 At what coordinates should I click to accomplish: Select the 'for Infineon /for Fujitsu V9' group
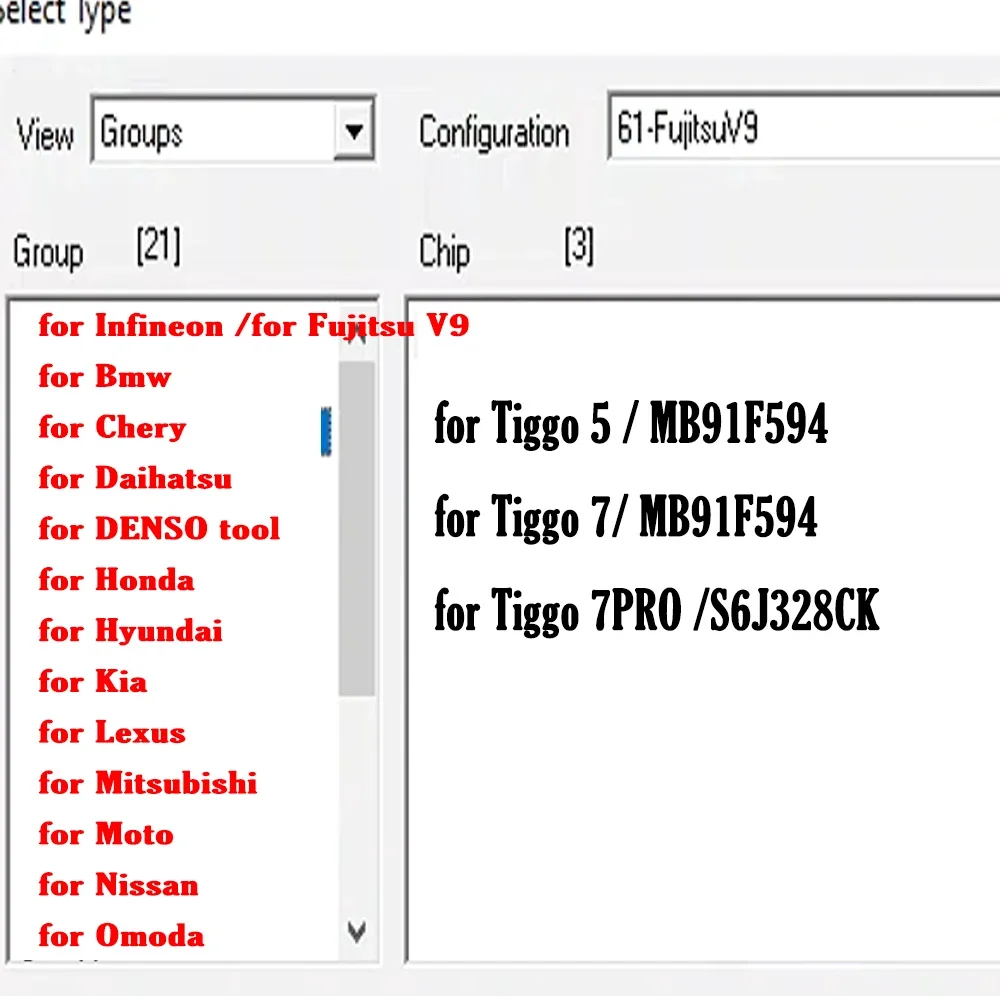click(x=254, y=326)
